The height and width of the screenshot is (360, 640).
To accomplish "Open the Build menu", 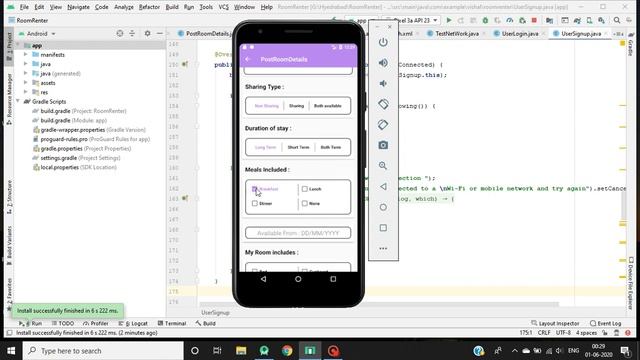I will tap(172, 7).
